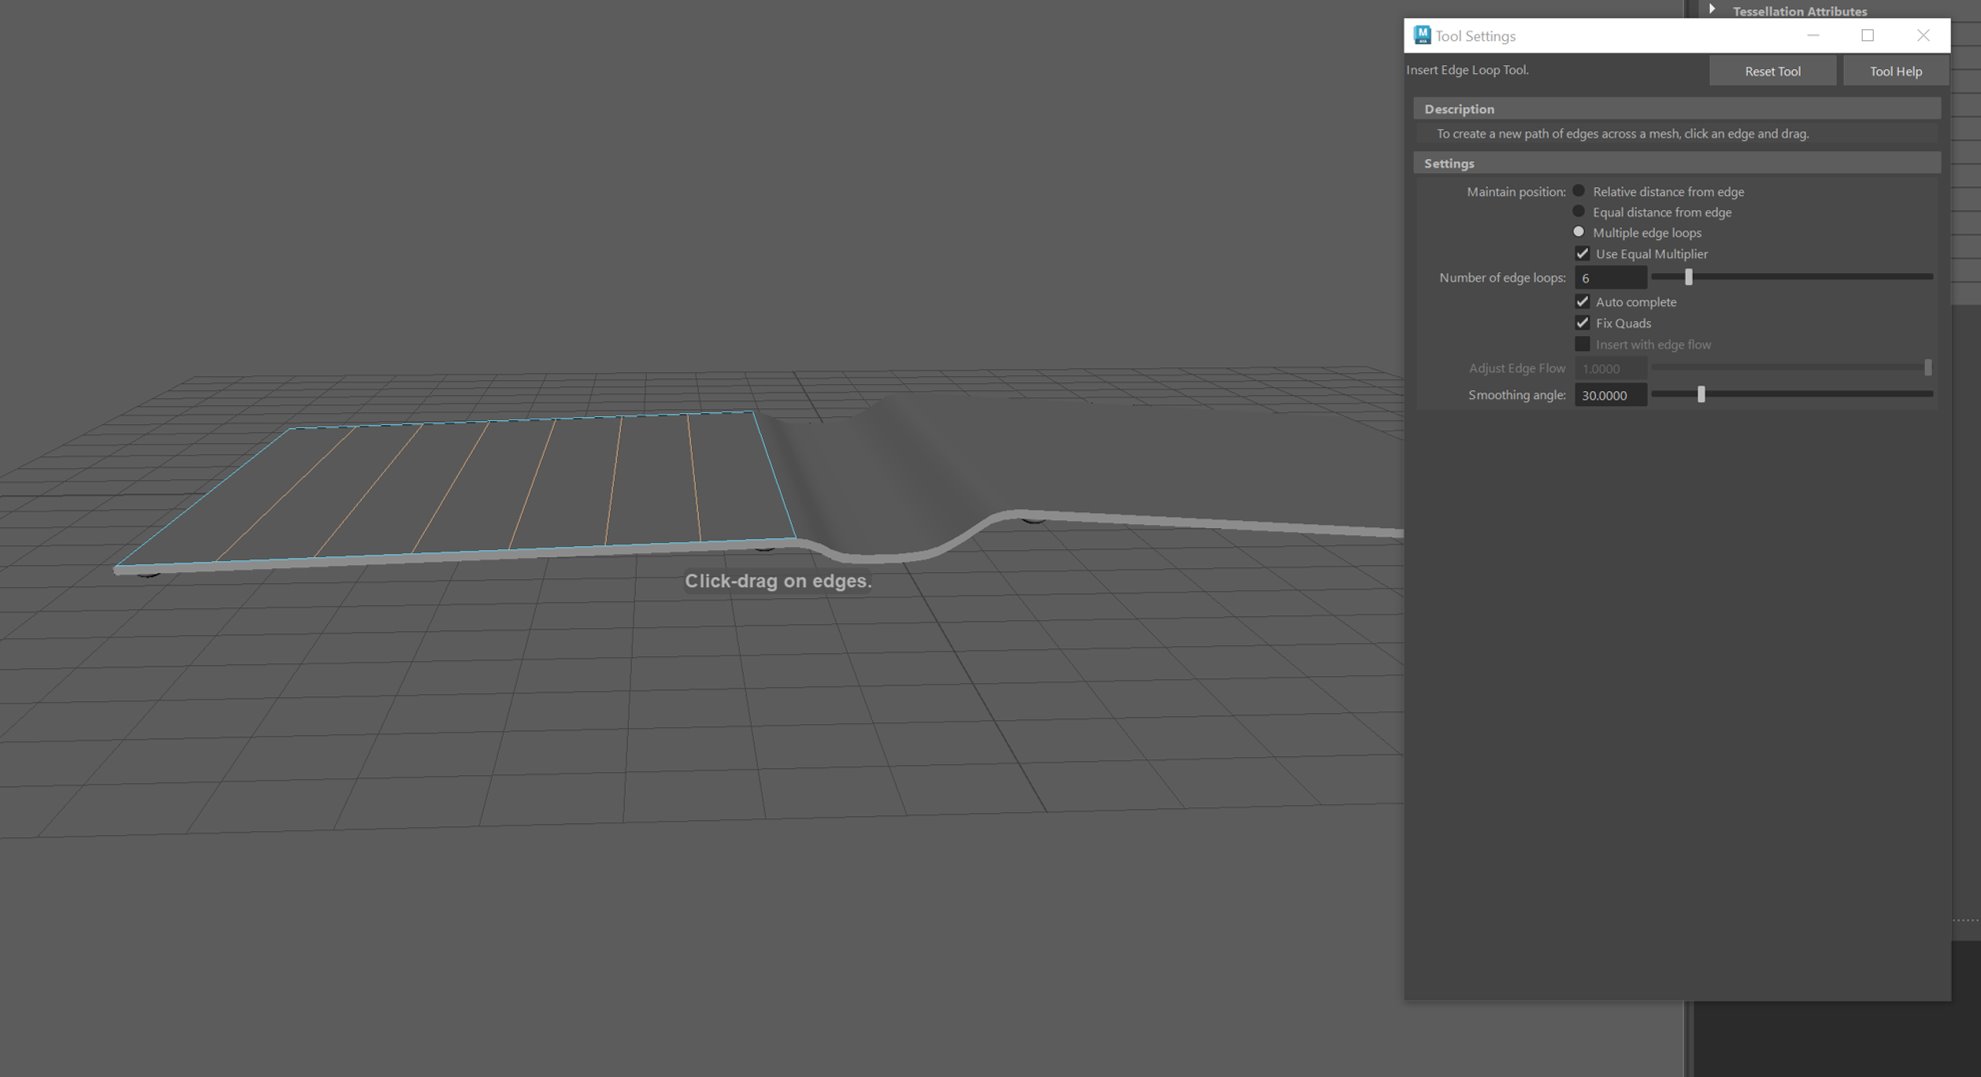Select Relative distance from edge option

[1579, 191]
